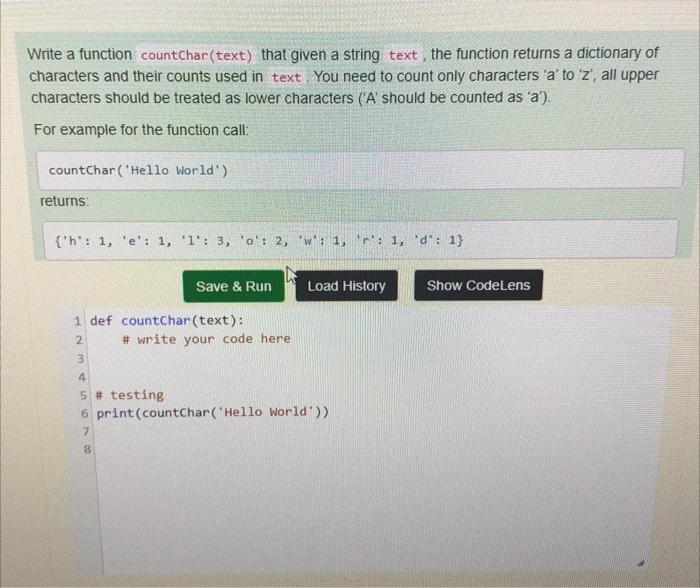700x588 pixels.
Task: Click the '# write your code here' comment
Action: (206, 339)
